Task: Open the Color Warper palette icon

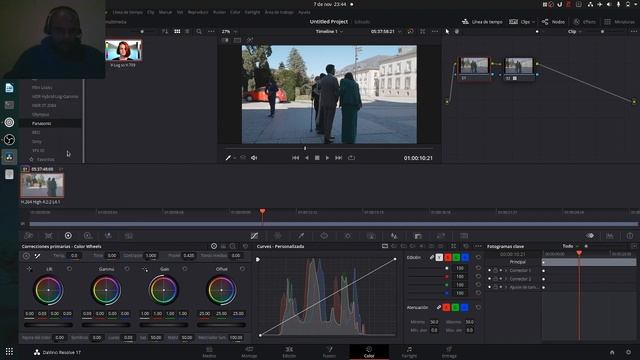Action: [278, 236]
